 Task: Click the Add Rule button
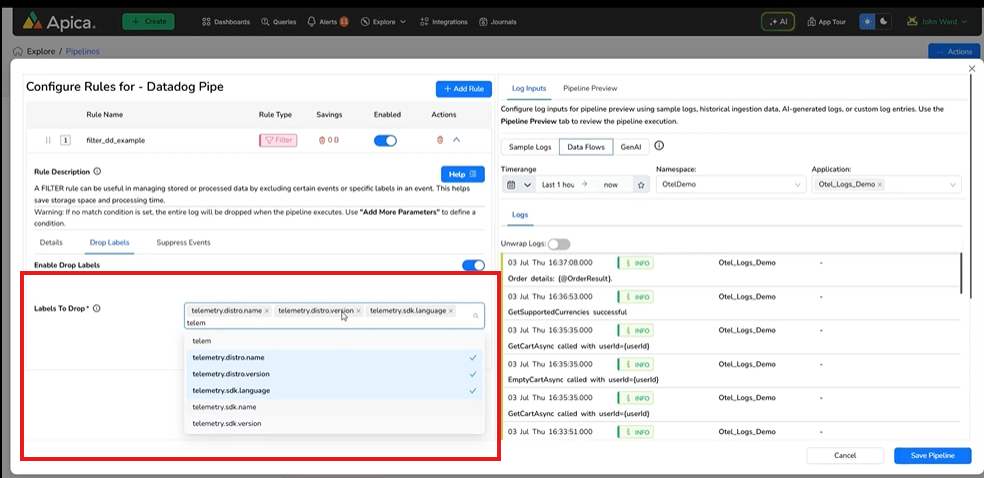pos(463,89)
